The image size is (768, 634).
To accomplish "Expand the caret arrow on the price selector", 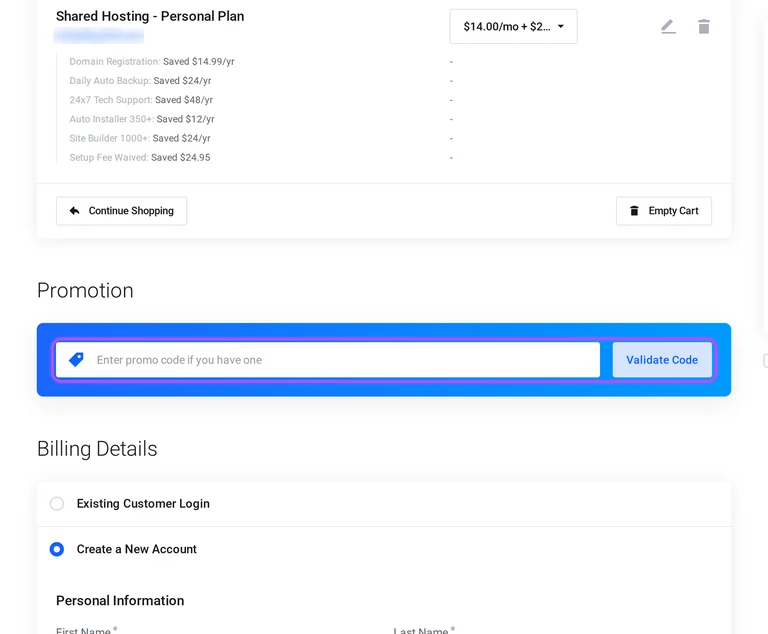I will click(561, 26).
